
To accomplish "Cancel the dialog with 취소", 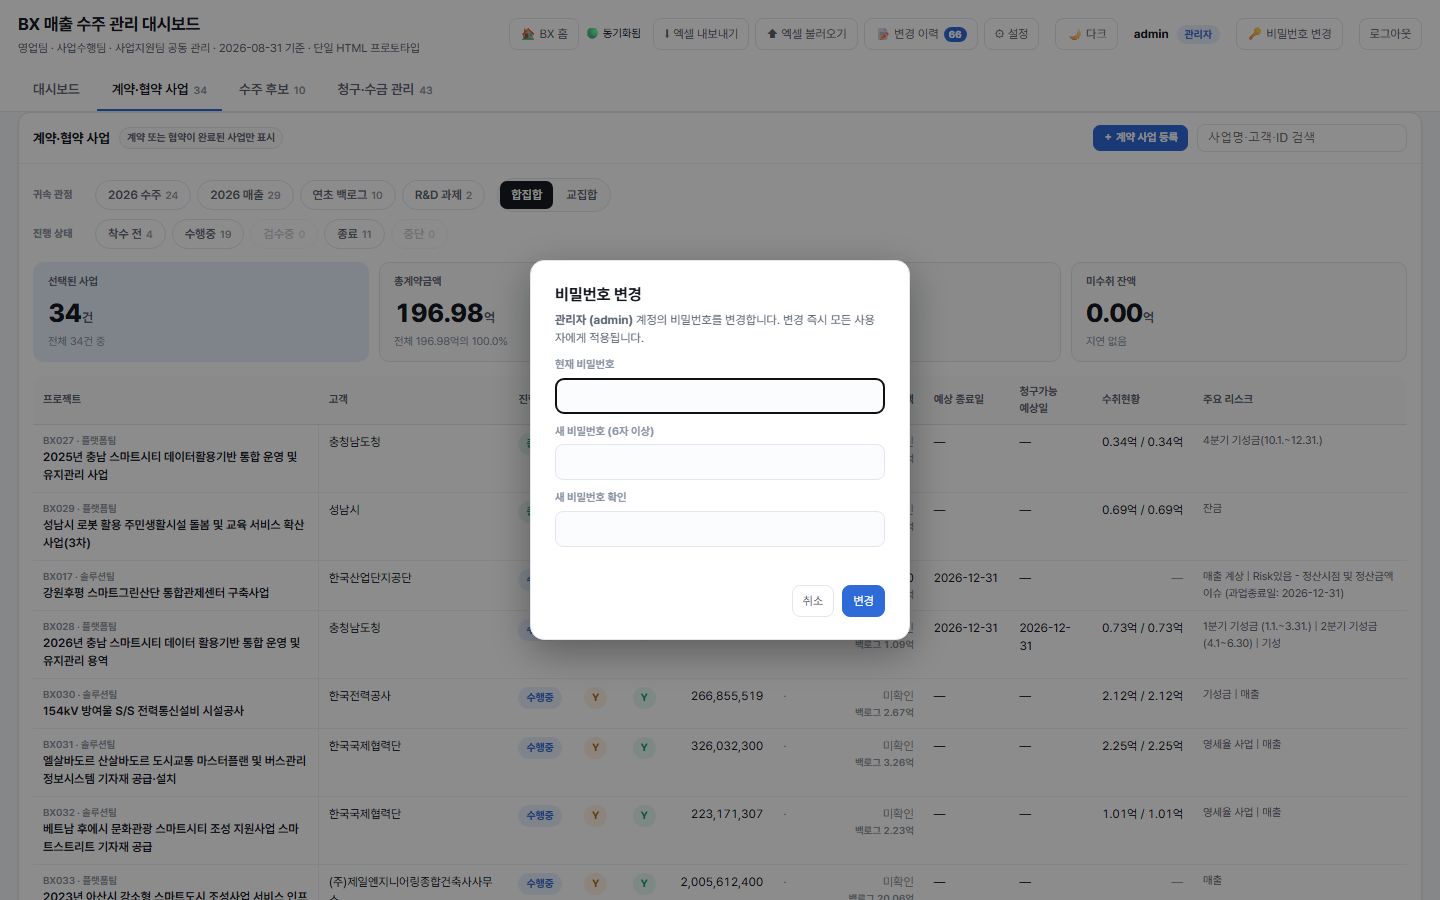I will 812,601.
